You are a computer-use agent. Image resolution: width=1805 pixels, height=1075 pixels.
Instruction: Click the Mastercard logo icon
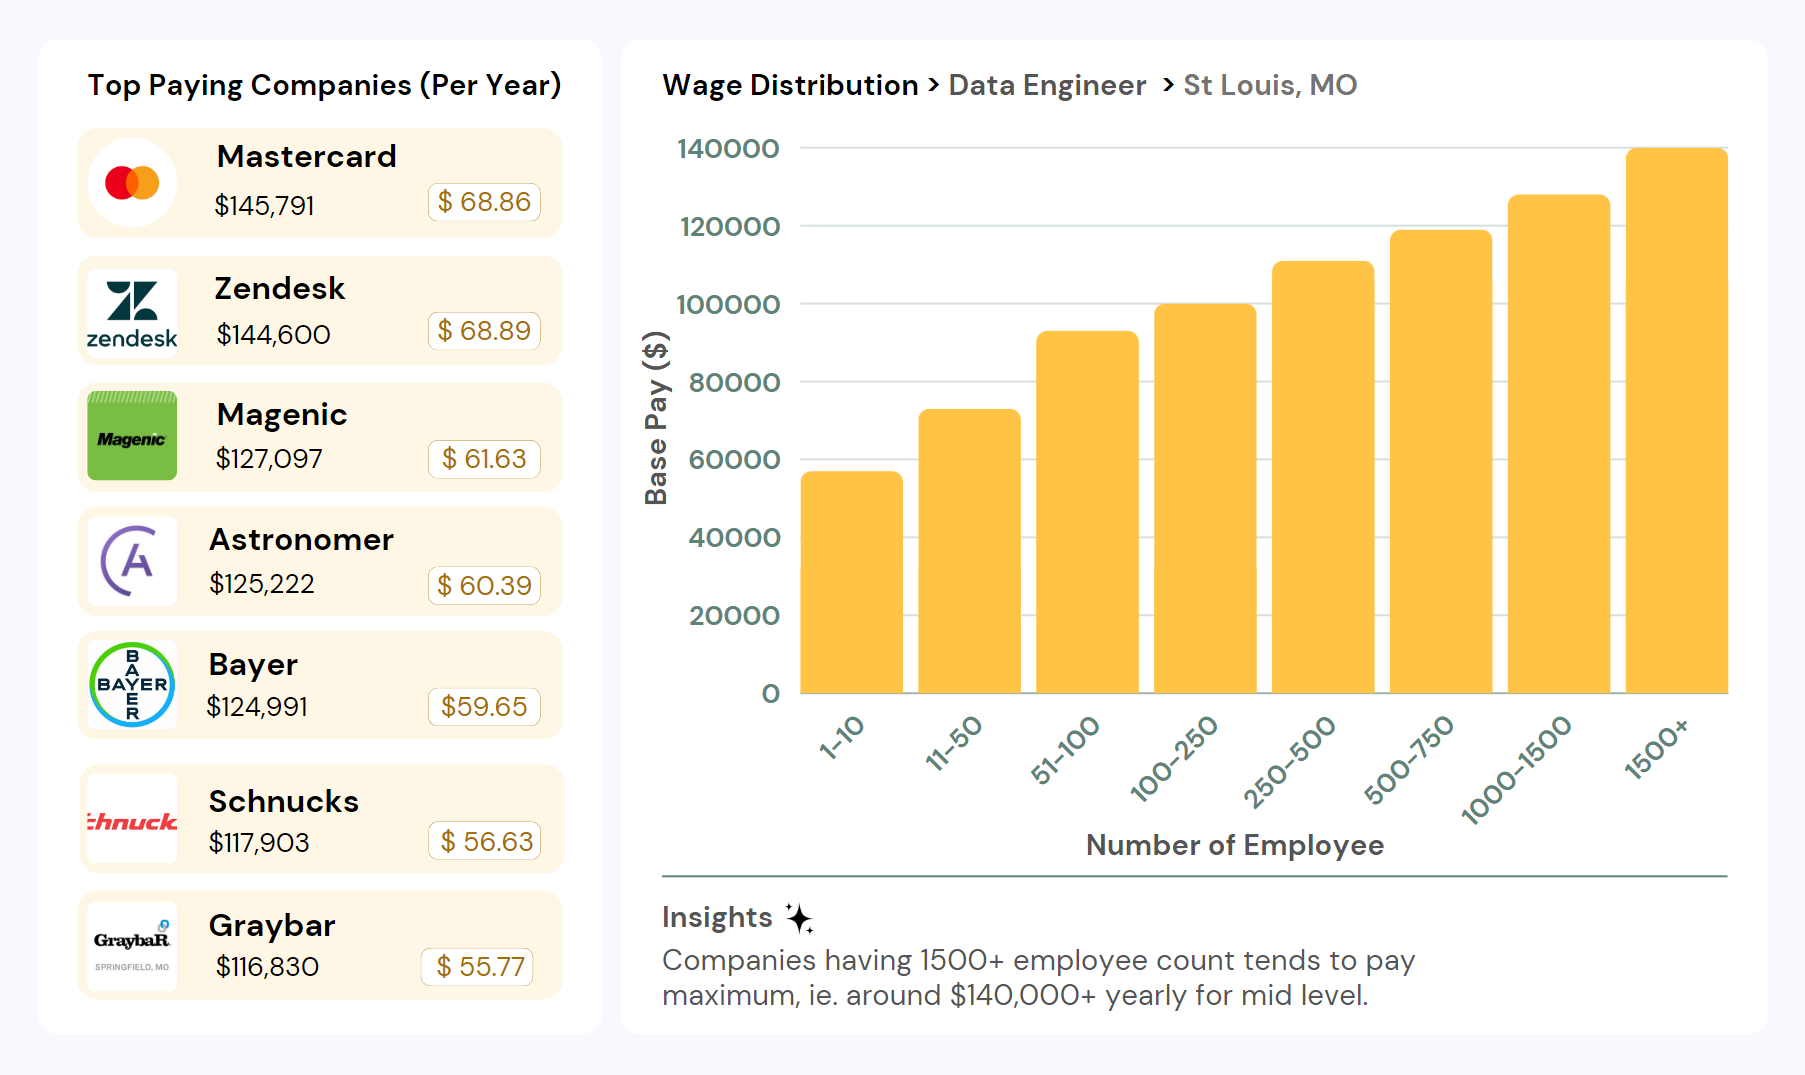(131, 182)
